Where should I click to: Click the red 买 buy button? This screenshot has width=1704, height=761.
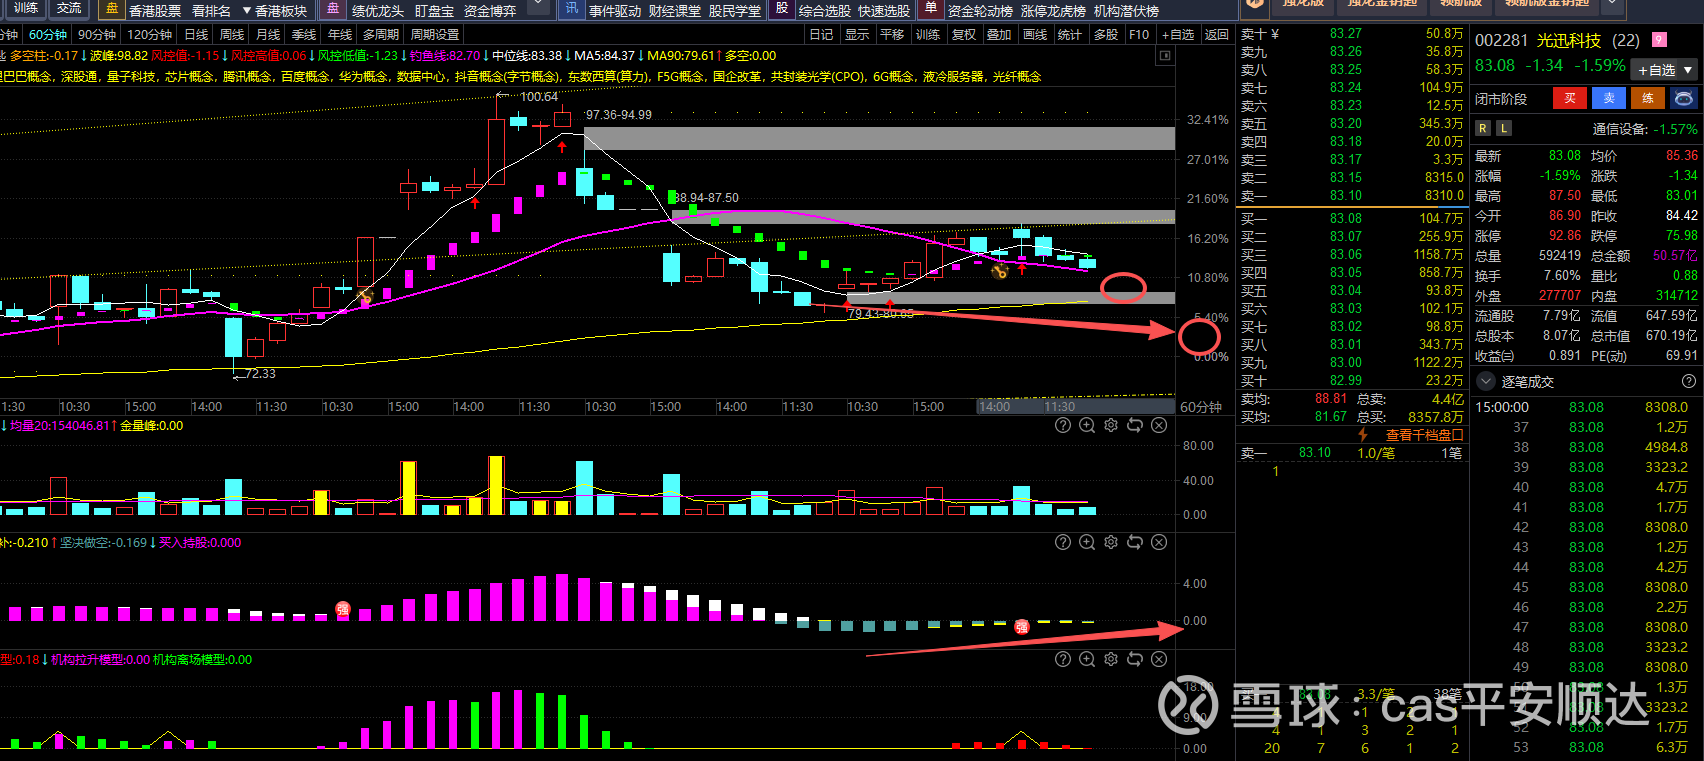pyautogui.click(x=1570, y=98)
